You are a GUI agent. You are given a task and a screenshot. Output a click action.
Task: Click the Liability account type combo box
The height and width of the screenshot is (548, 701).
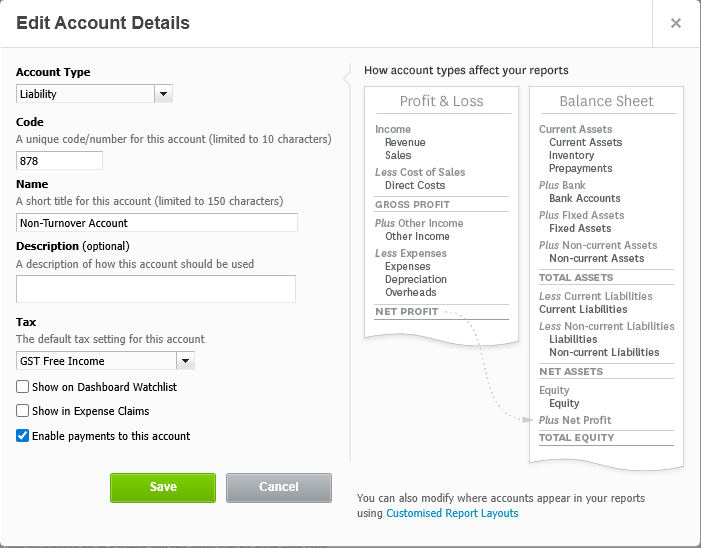click(85, 94)
